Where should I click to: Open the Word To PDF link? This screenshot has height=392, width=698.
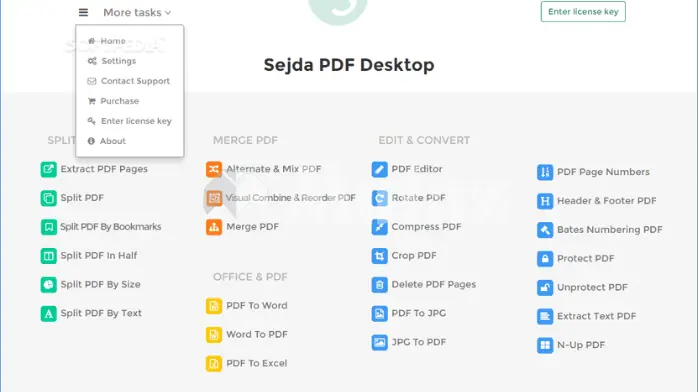[x=257, y=335]
